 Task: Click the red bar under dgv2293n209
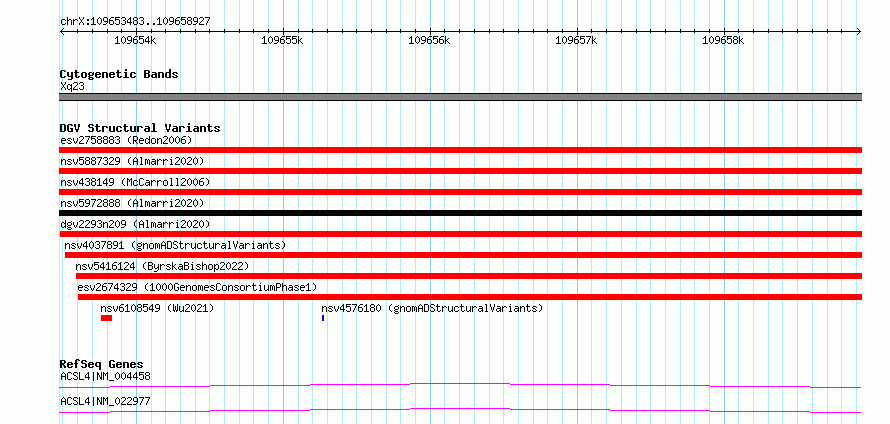(460, 234)
